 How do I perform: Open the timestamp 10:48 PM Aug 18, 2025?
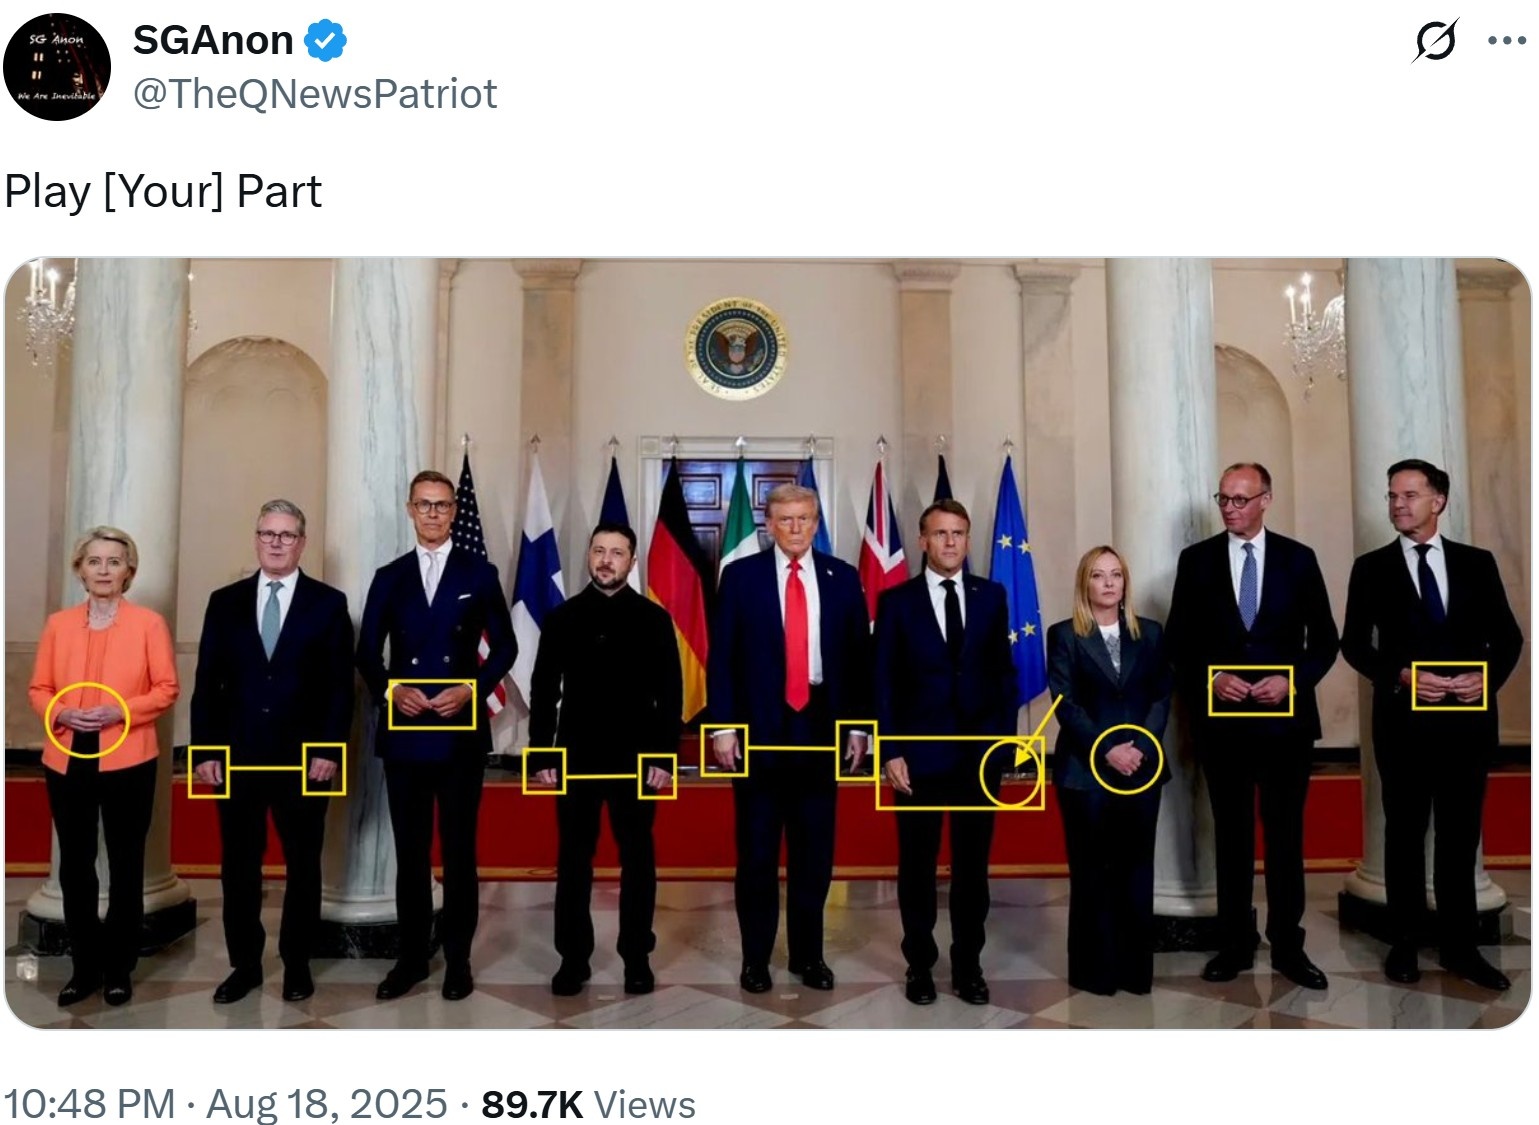[x=225, y=1104]
